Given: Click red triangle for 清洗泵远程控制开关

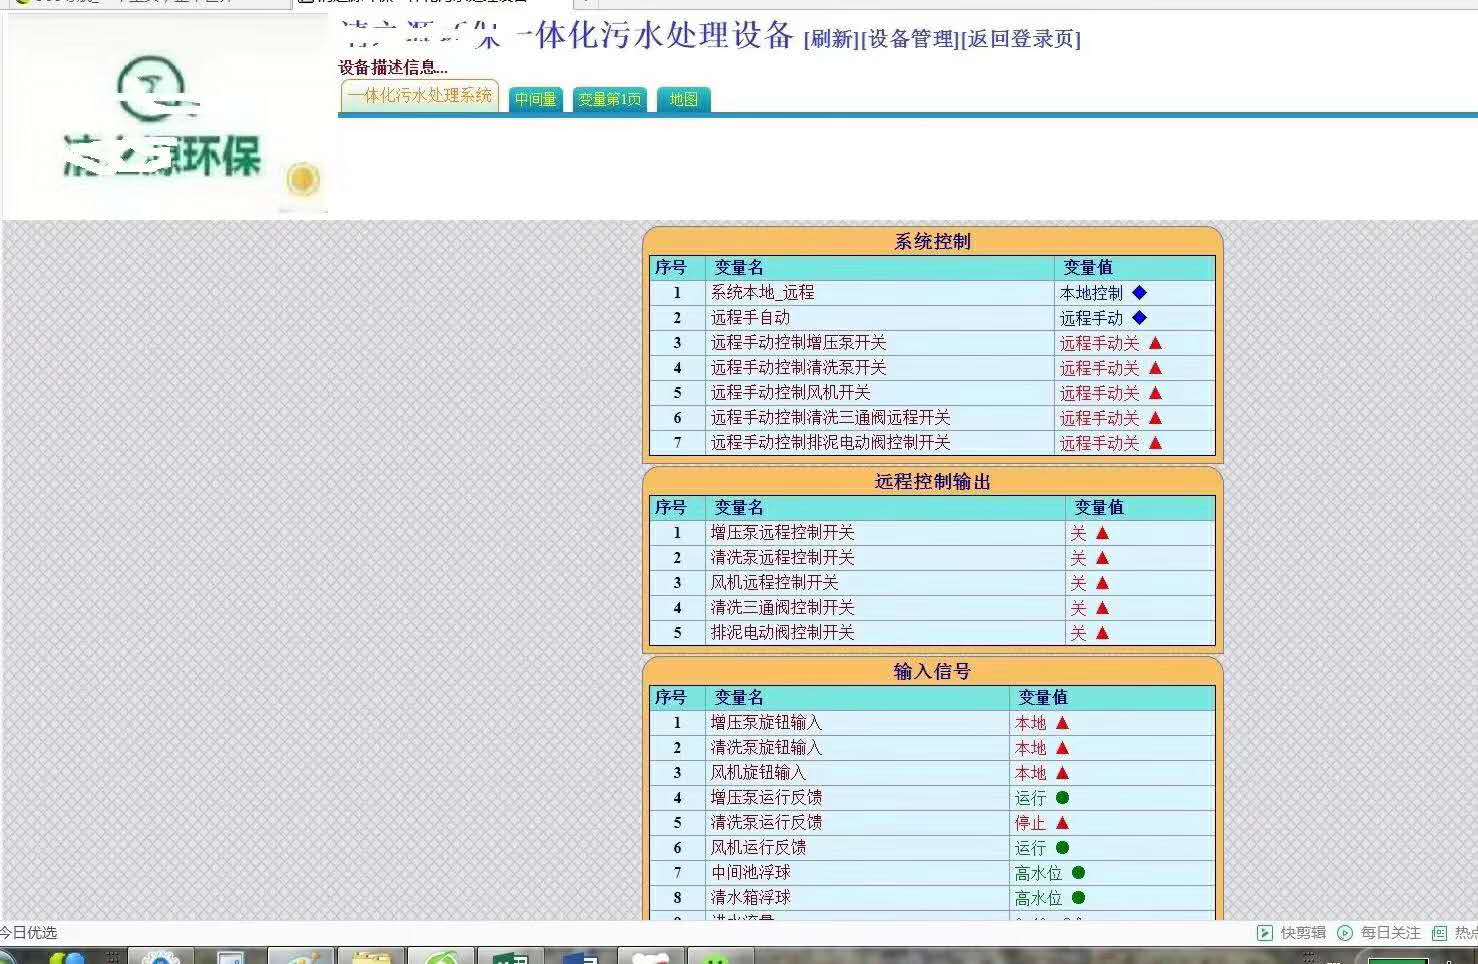Looking at the screenshot, I should pyautogui.click(x=1102, y=558).
